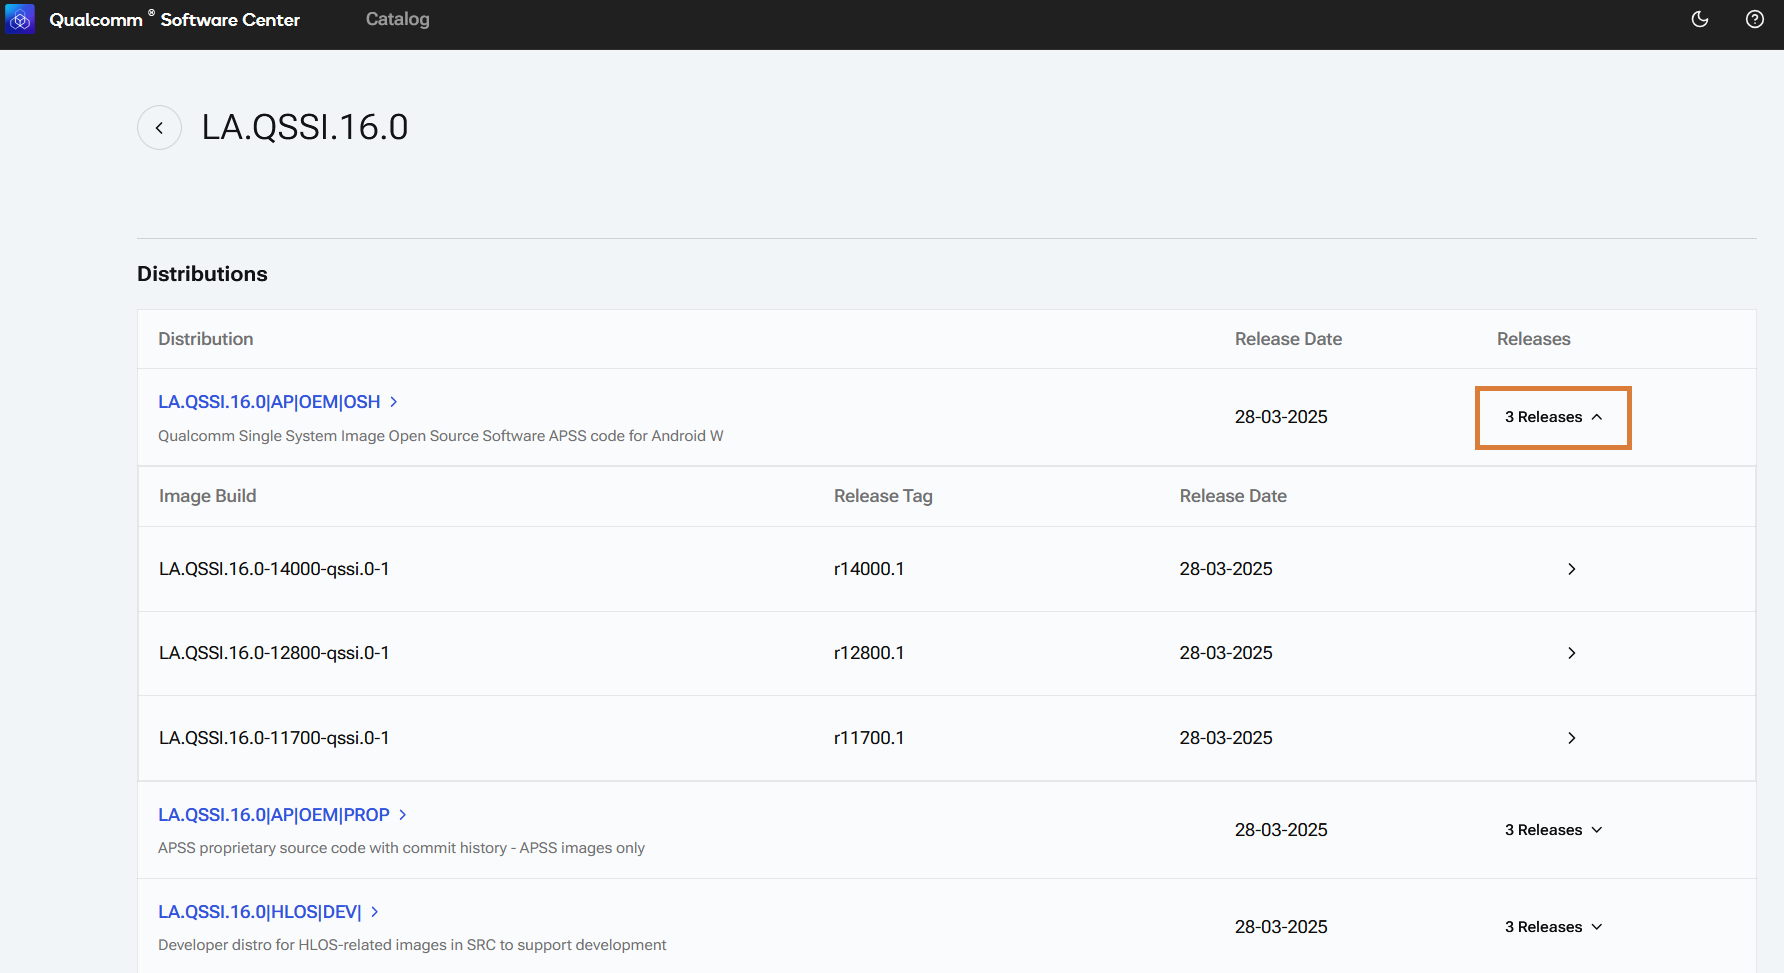Click release tag r14000.1
The width and height of the screenshot is (1784, 973).
pyautogui.click(x=869, y=569)
